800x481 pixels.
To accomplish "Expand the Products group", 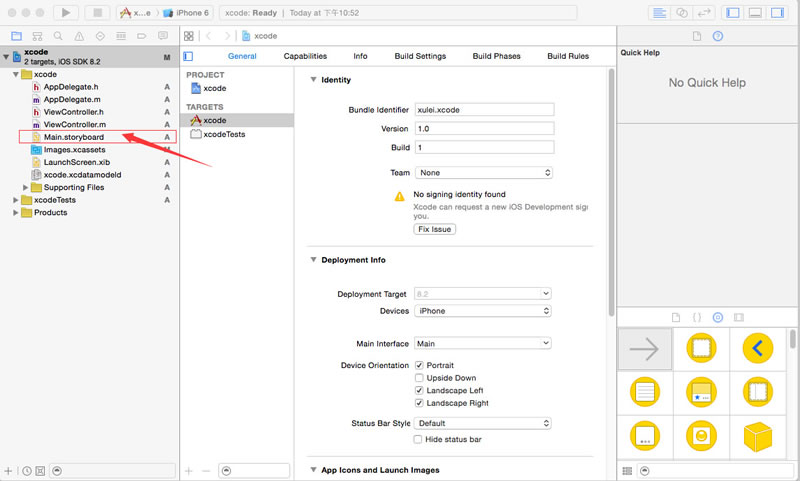I will (x=16, y=212).
